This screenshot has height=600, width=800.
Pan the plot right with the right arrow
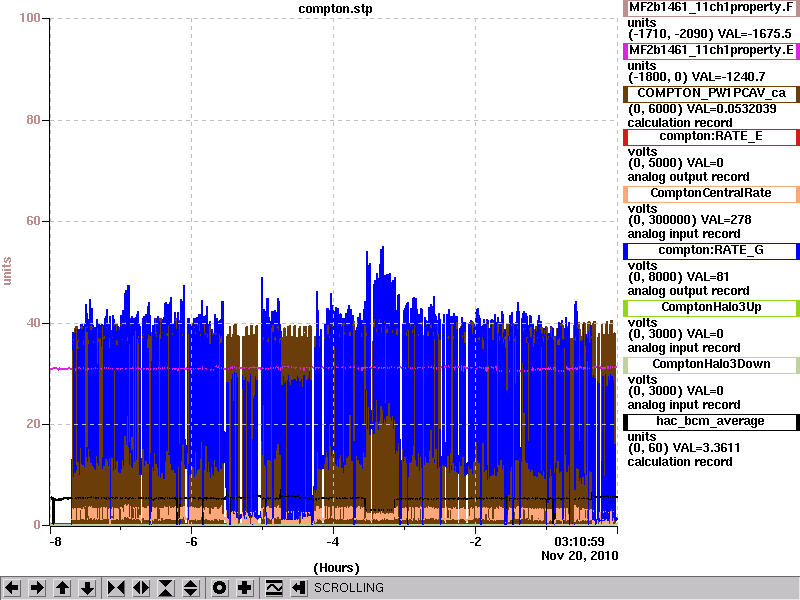(37, 588)
